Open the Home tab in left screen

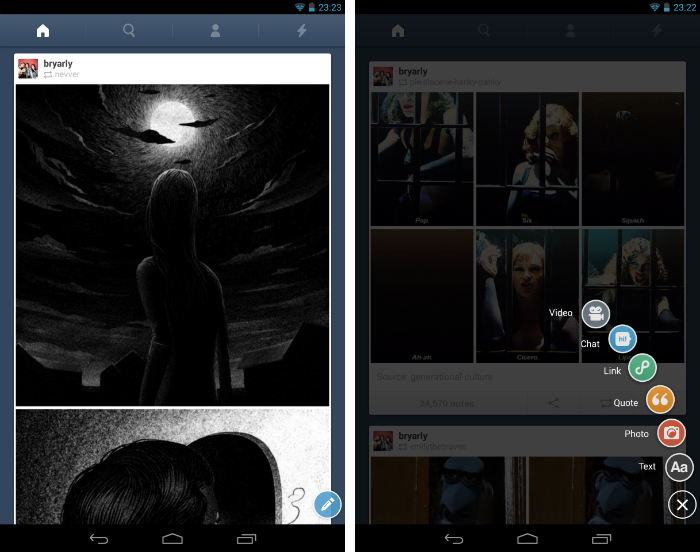(43, 30)
